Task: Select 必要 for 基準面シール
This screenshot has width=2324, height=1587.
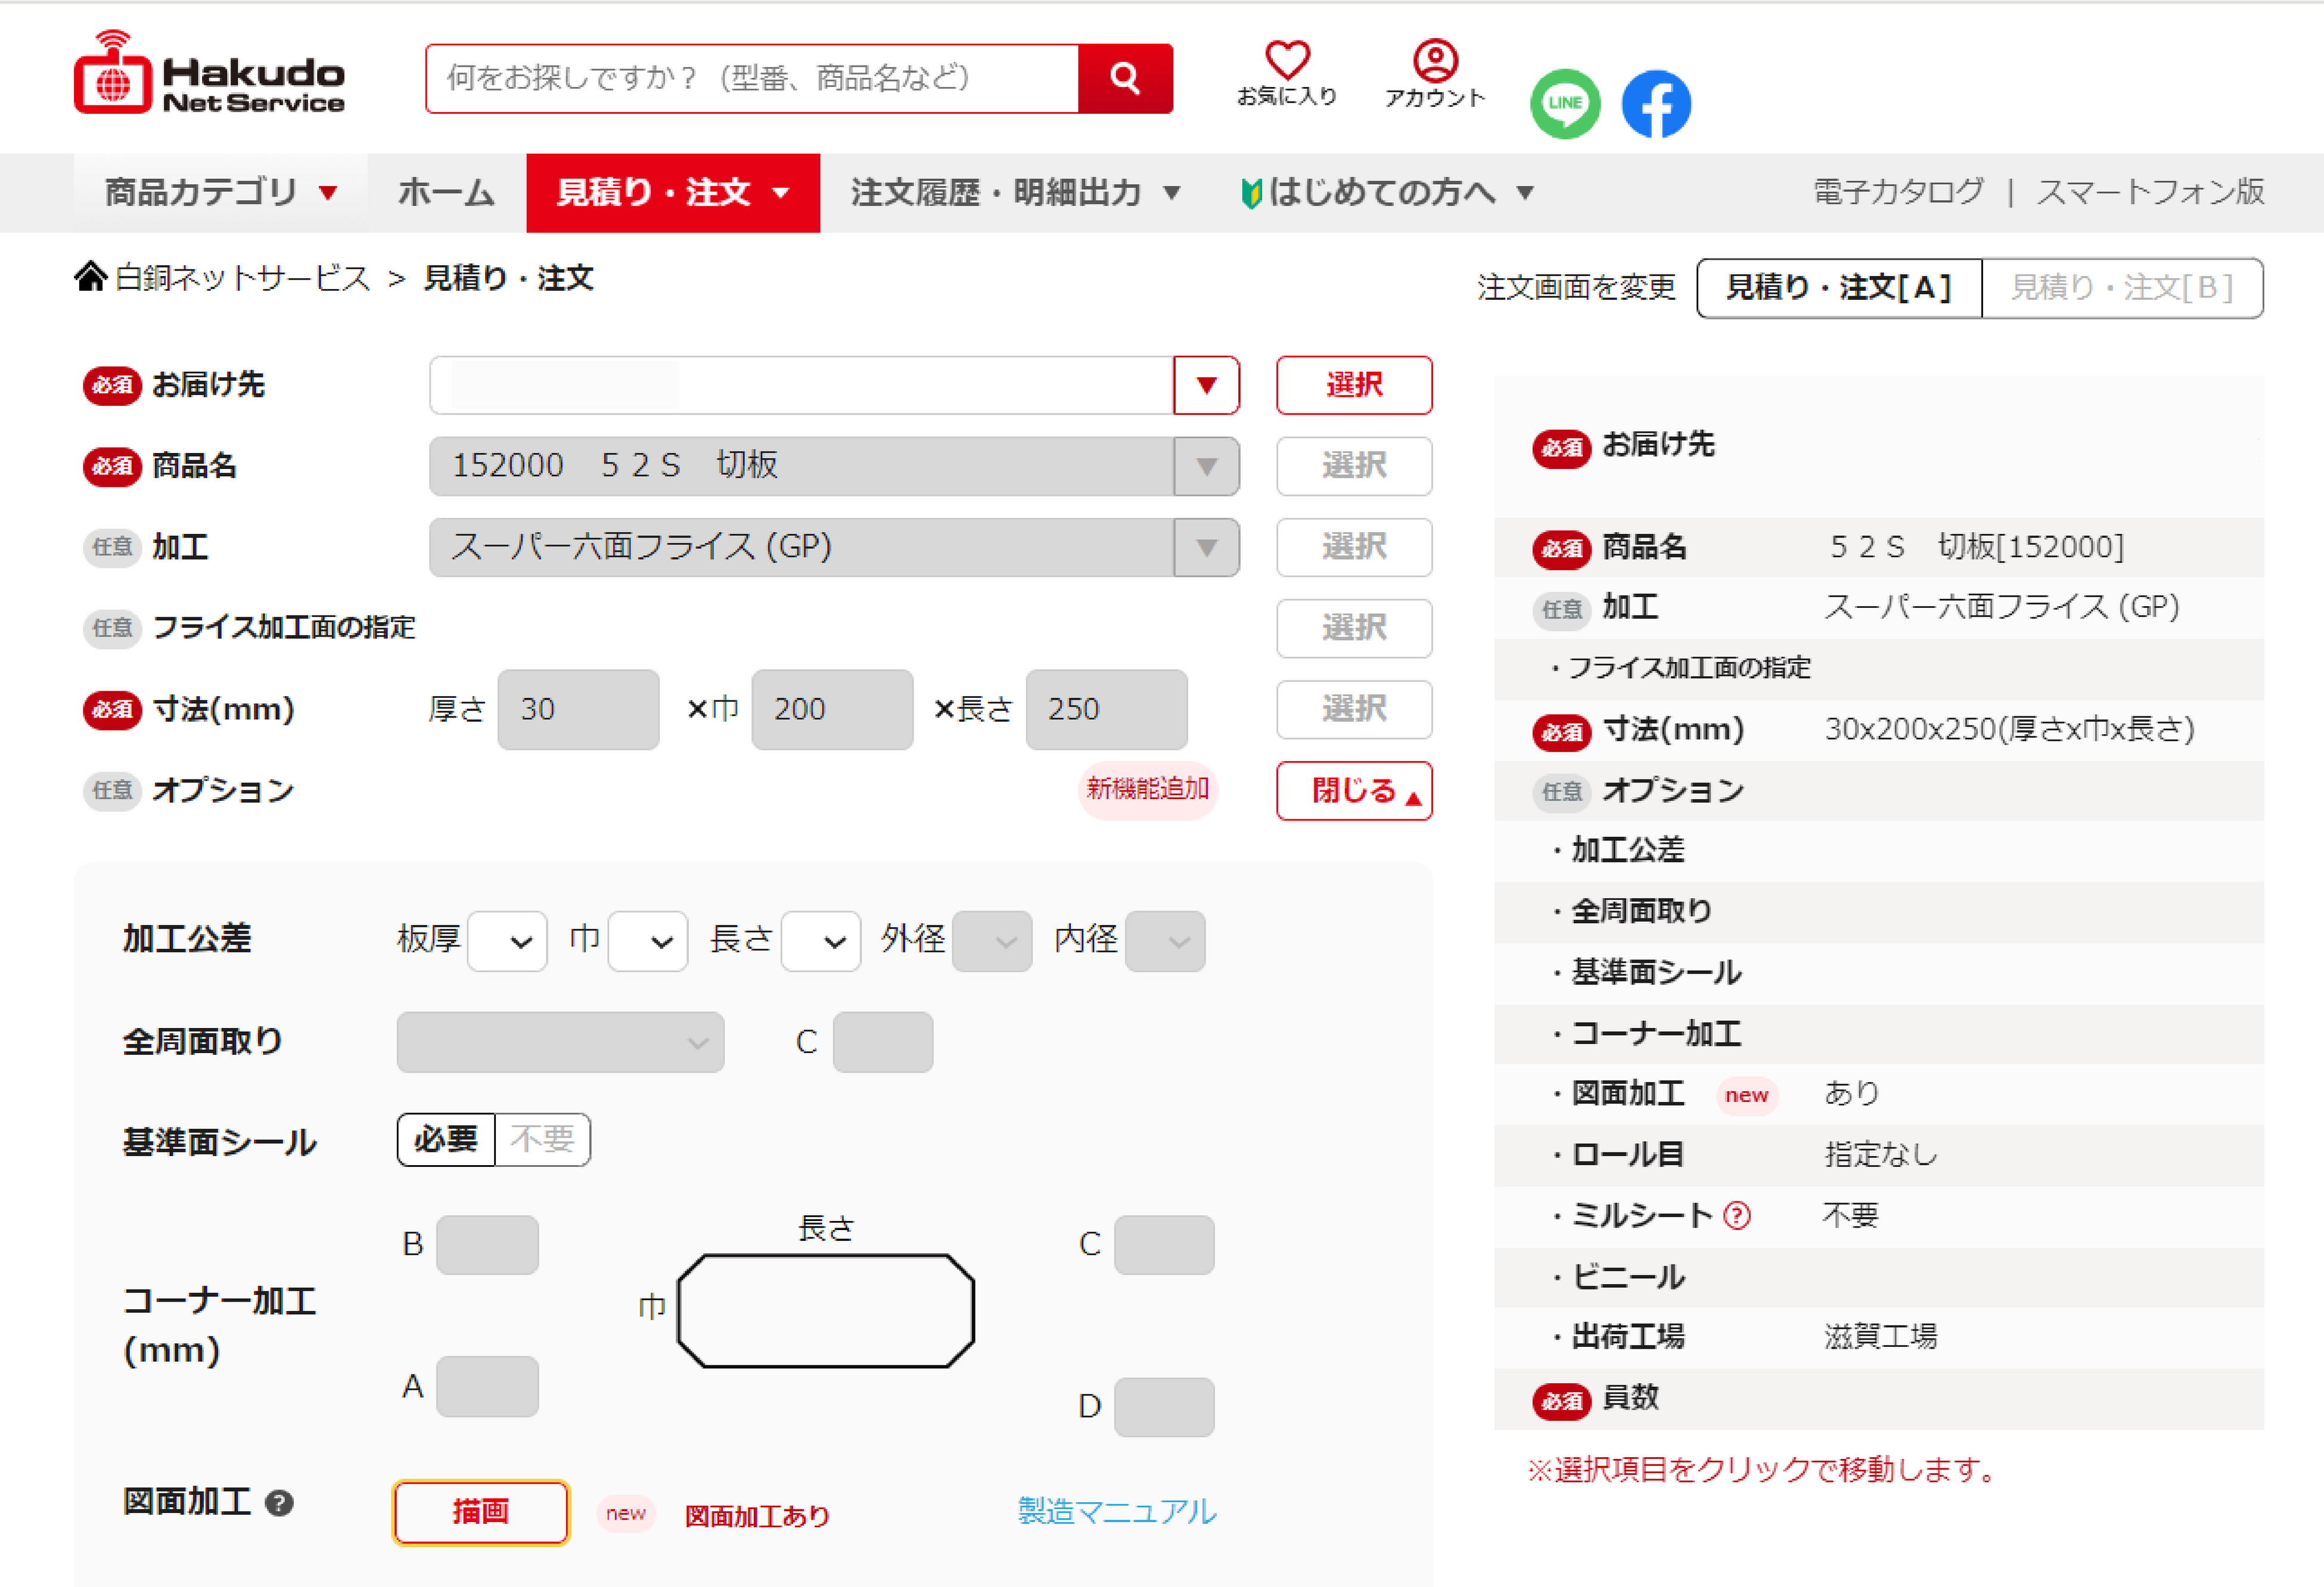Action: 446,1139
